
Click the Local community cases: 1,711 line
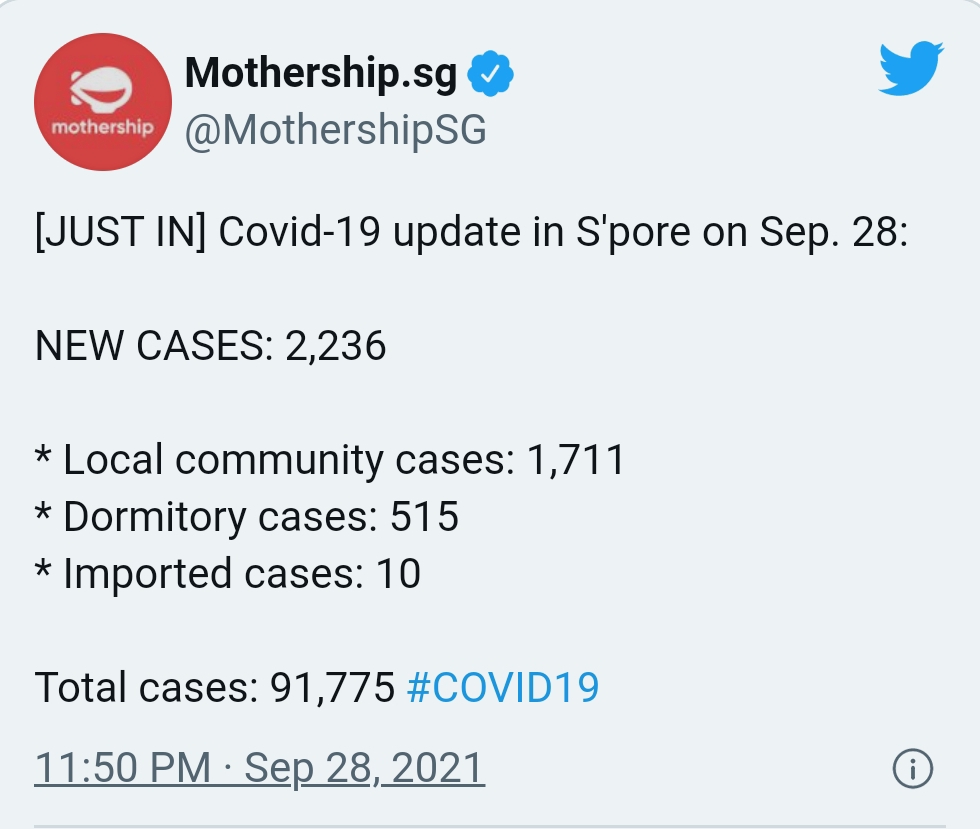pos(330,460)
